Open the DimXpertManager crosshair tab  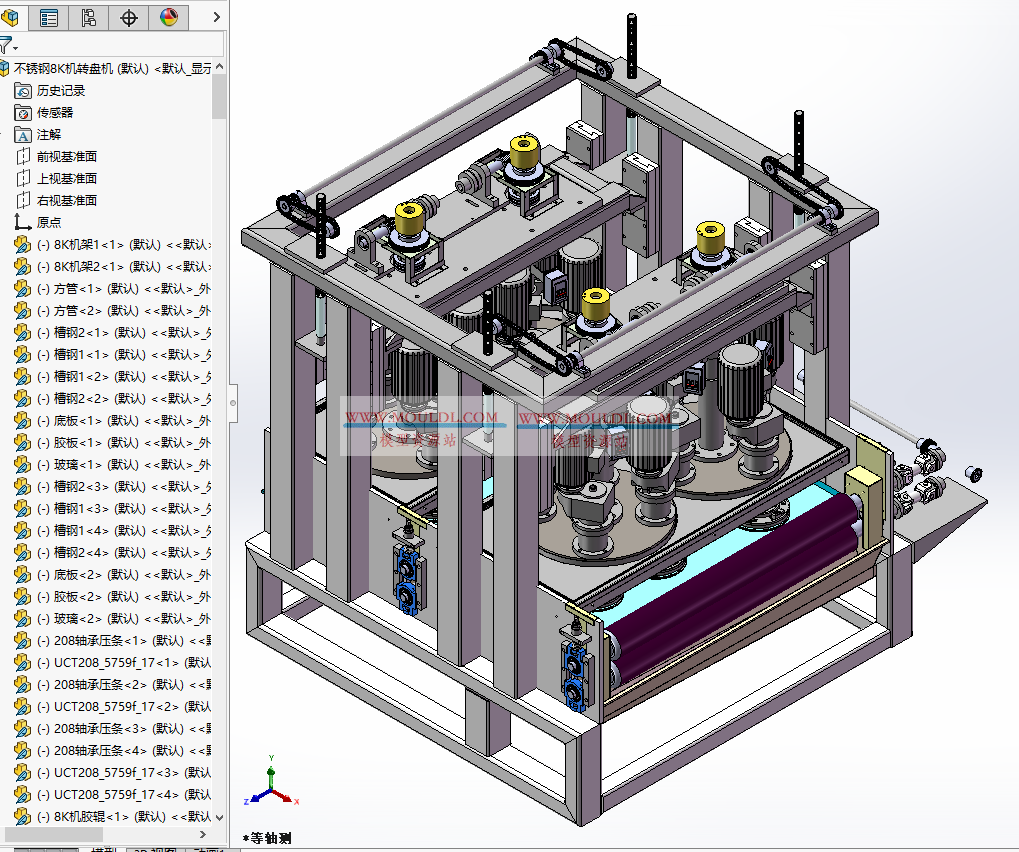(128, 17)
